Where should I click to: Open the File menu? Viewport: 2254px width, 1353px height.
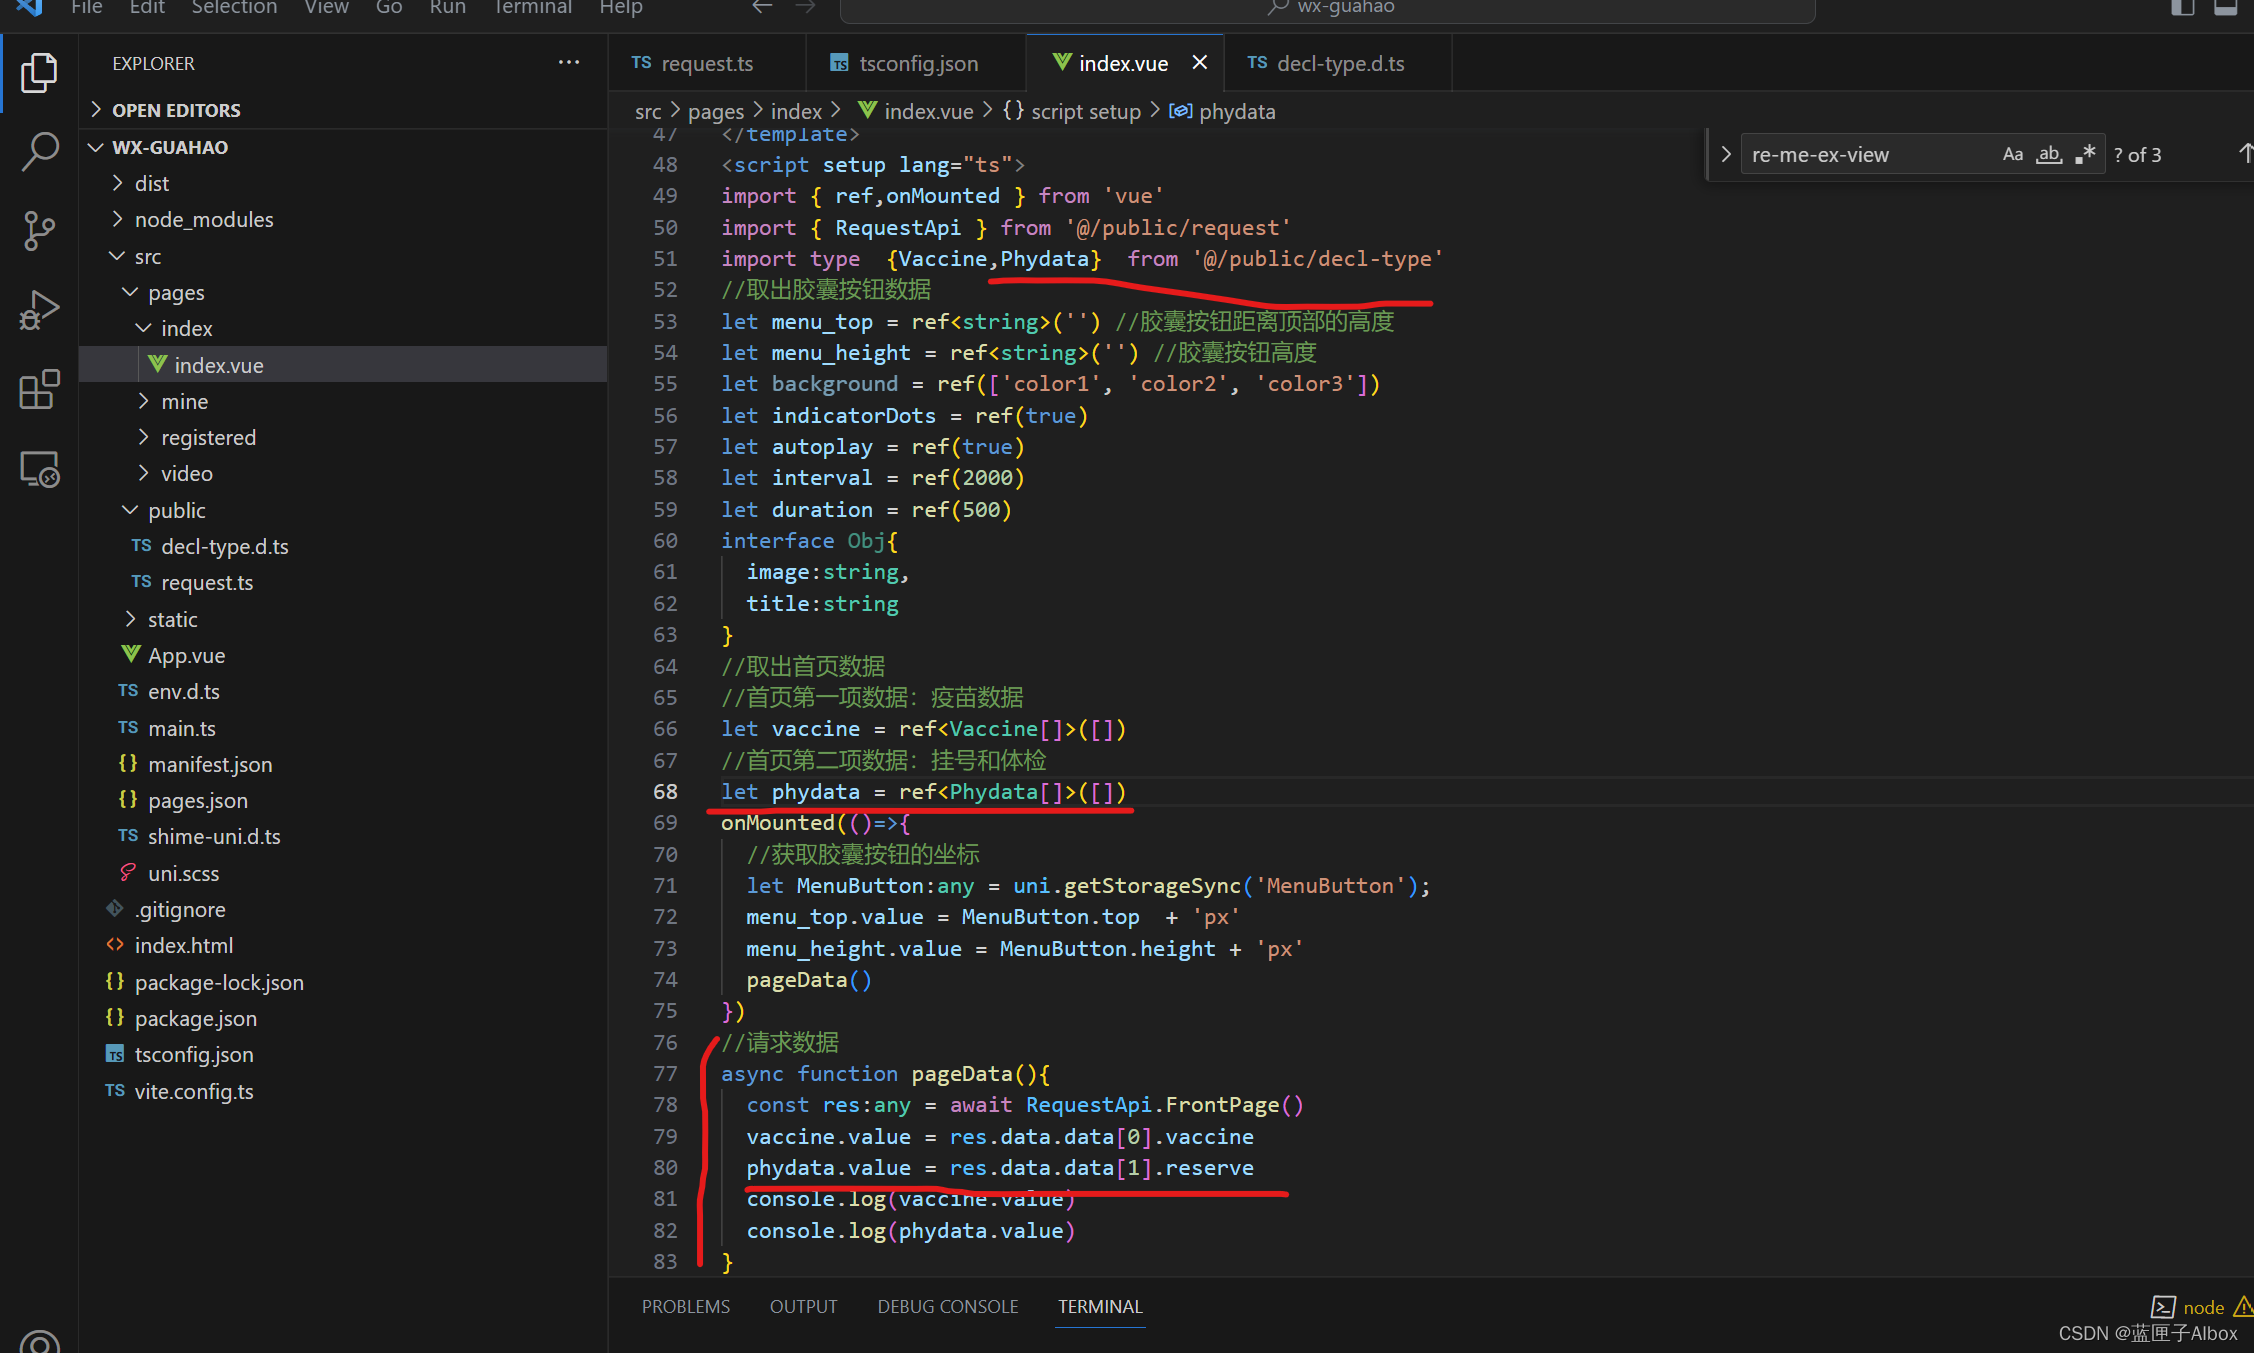(x=87, y=7)
